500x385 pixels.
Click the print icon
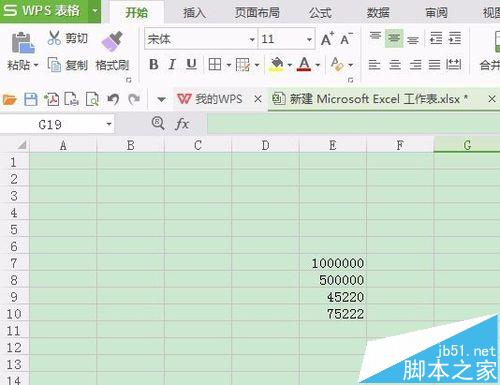(x=71, y=99)
